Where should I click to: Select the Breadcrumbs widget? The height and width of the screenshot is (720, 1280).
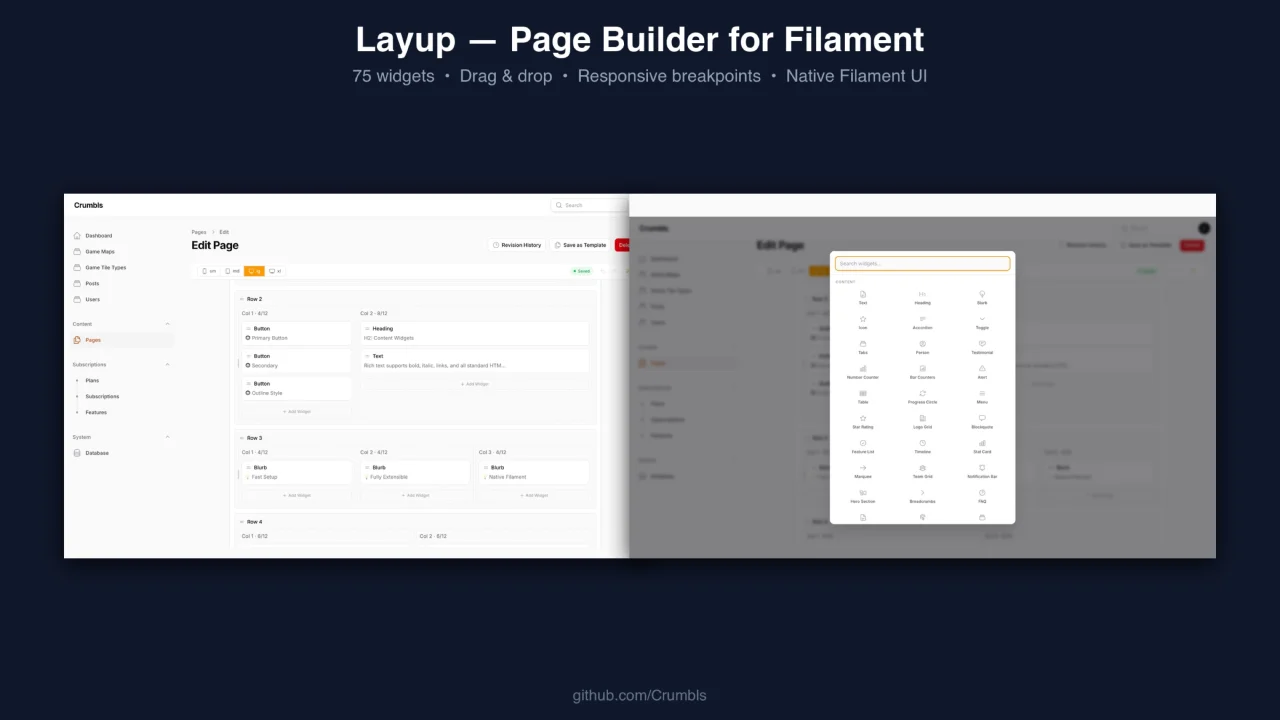[x=921, y=498]
